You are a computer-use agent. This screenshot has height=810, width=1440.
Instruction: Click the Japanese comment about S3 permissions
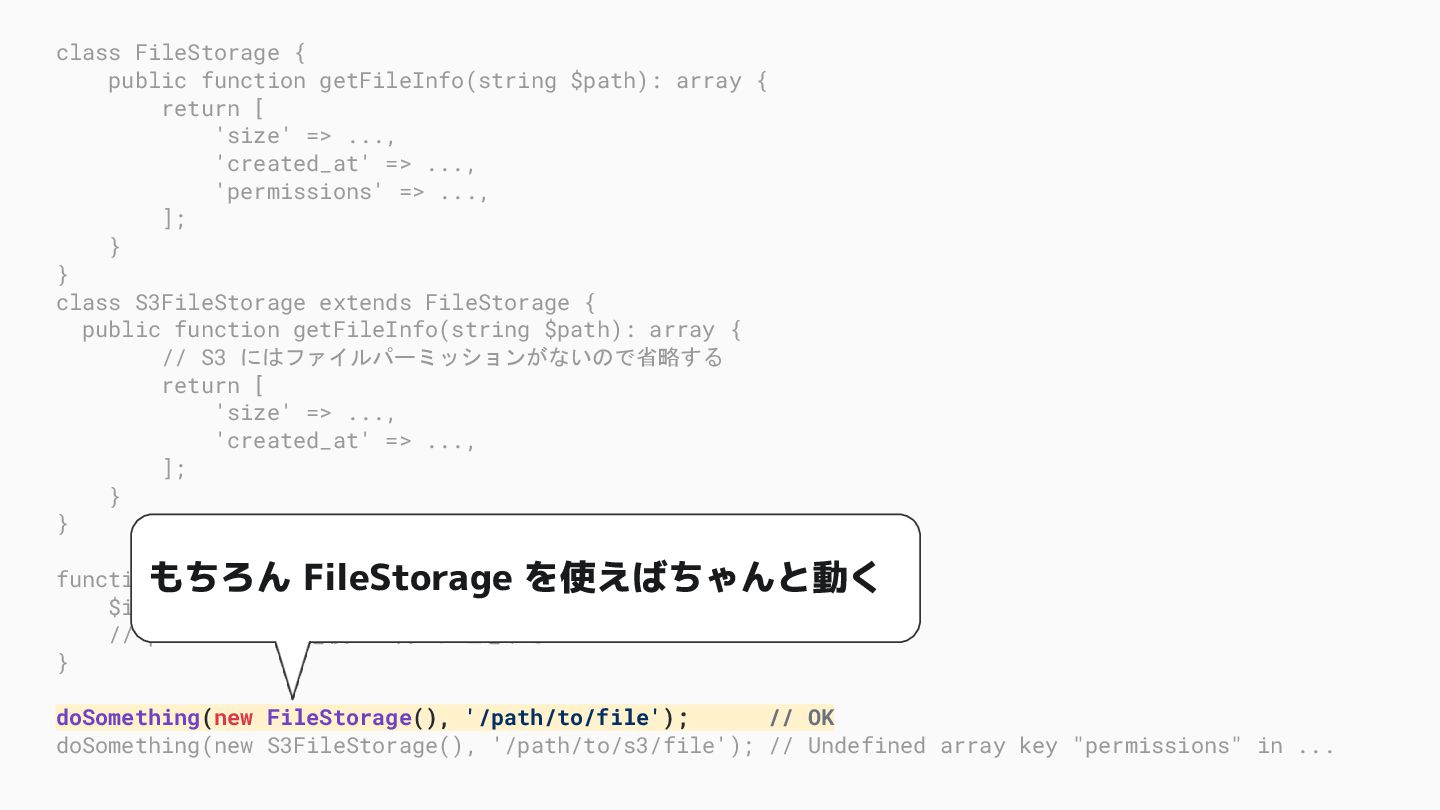pos(442,358)
